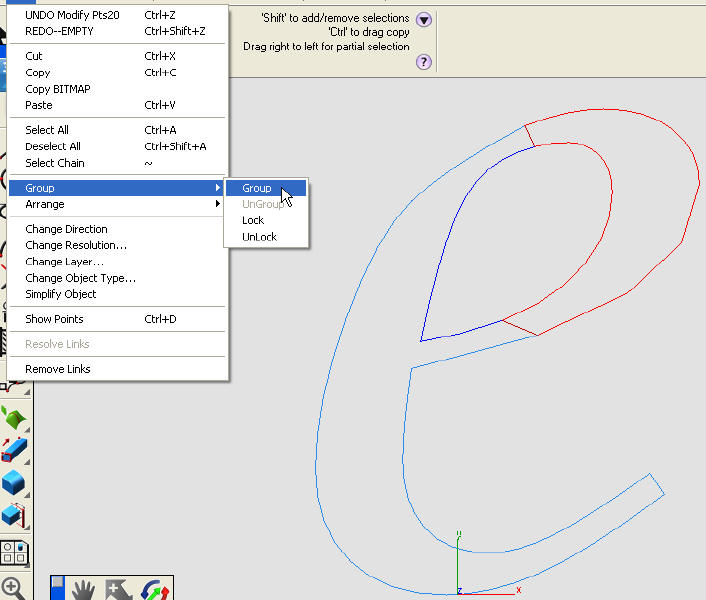The image size is (706, 600).
Task: Click the green Y axis line
Action: 457,563
